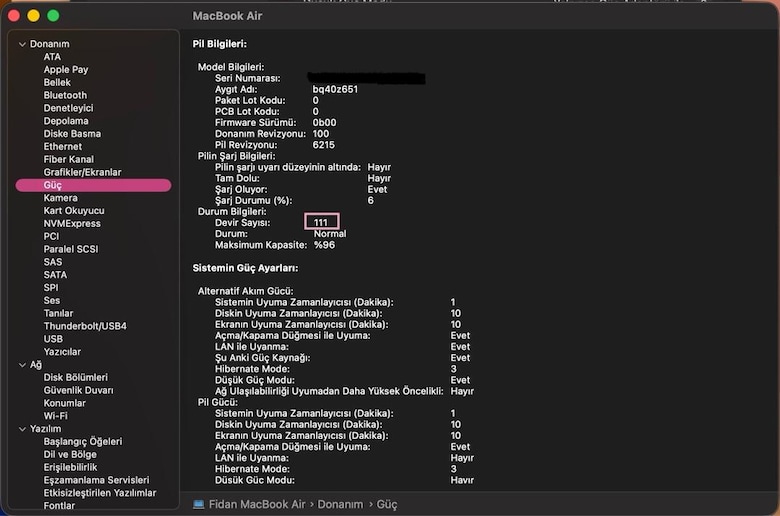
Task: Open Eşzamanlama Servisleri entry
Action: coord(97,480)
